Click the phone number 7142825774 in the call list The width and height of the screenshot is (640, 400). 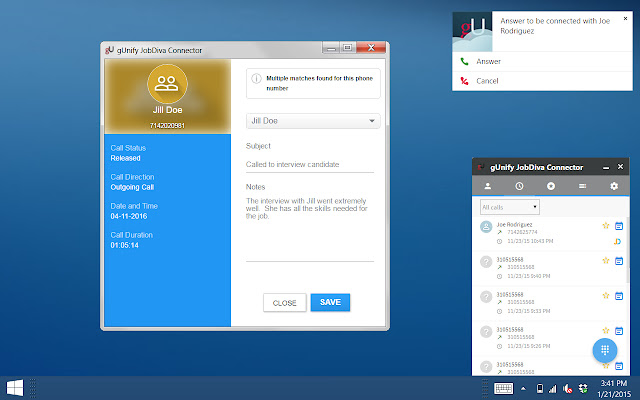click(522, 232)
